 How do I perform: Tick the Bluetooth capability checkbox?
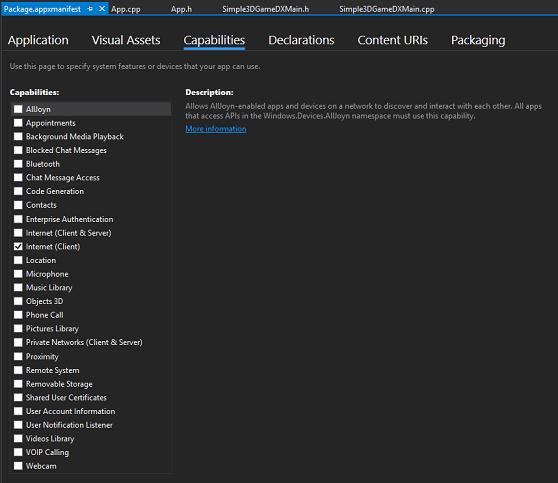coord(18,164)
